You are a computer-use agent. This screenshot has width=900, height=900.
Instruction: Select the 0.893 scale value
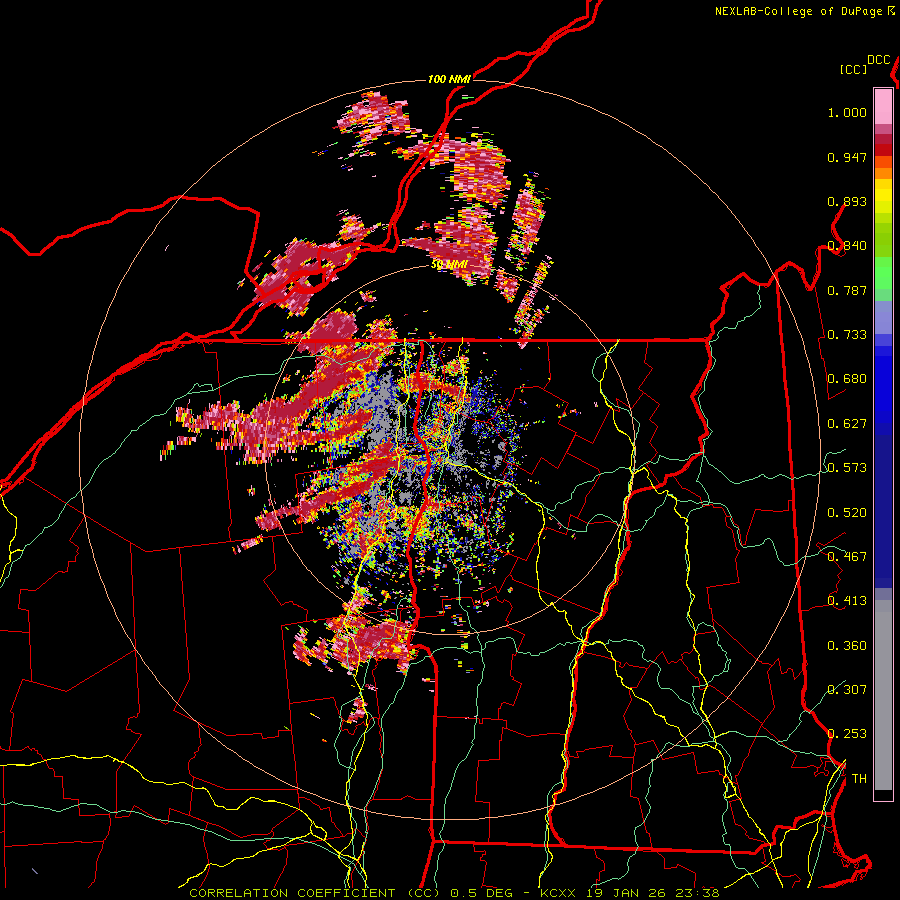coord(847,201)
